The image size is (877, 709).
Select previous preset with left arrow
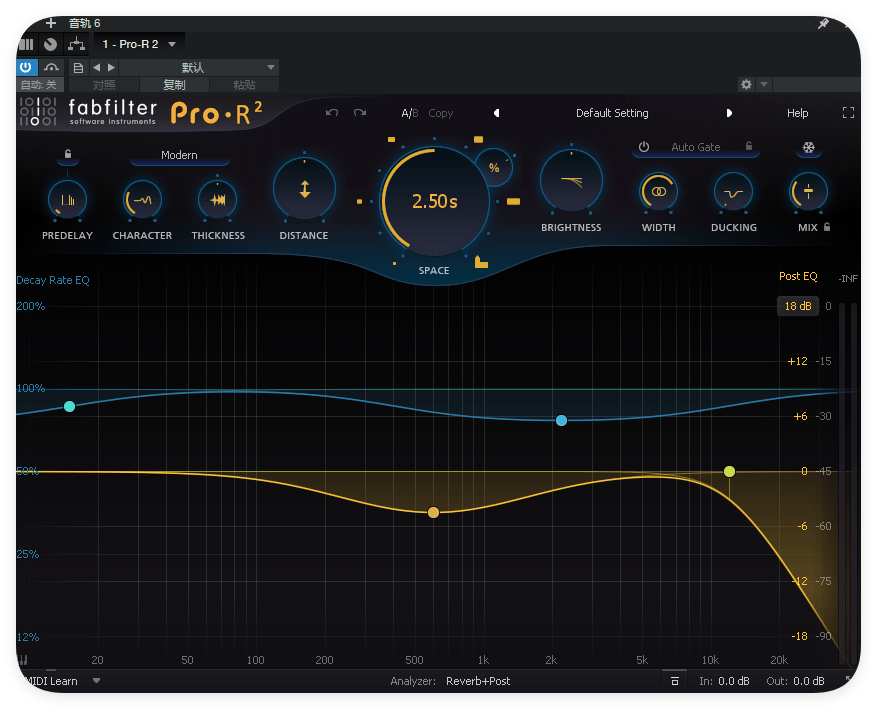[x=496, y=113]
